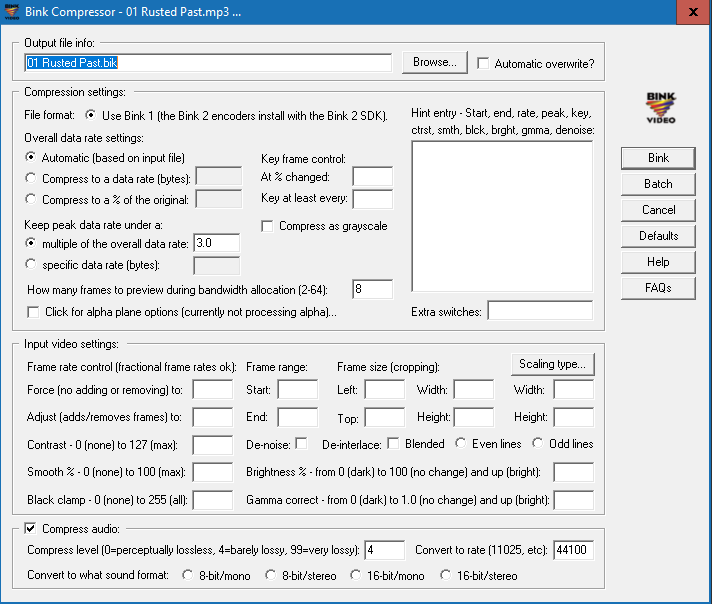Click the Black clamp value field
This screenshot has width=712, height=604.
(213, 500)
